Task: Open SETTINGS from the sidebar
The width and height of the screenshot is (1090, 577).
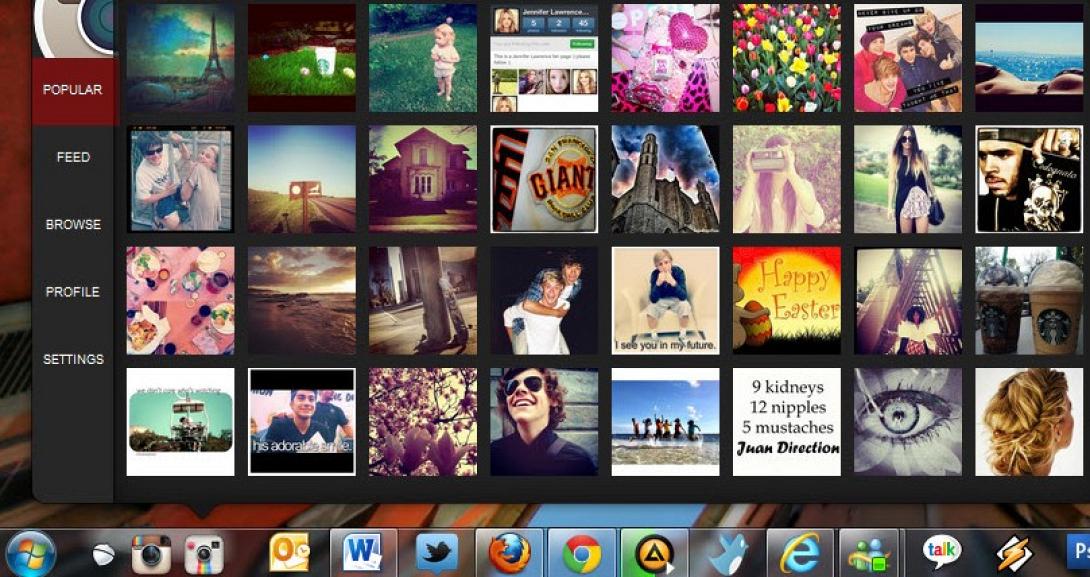Action: pyautogui.click(x=74, y=359)
